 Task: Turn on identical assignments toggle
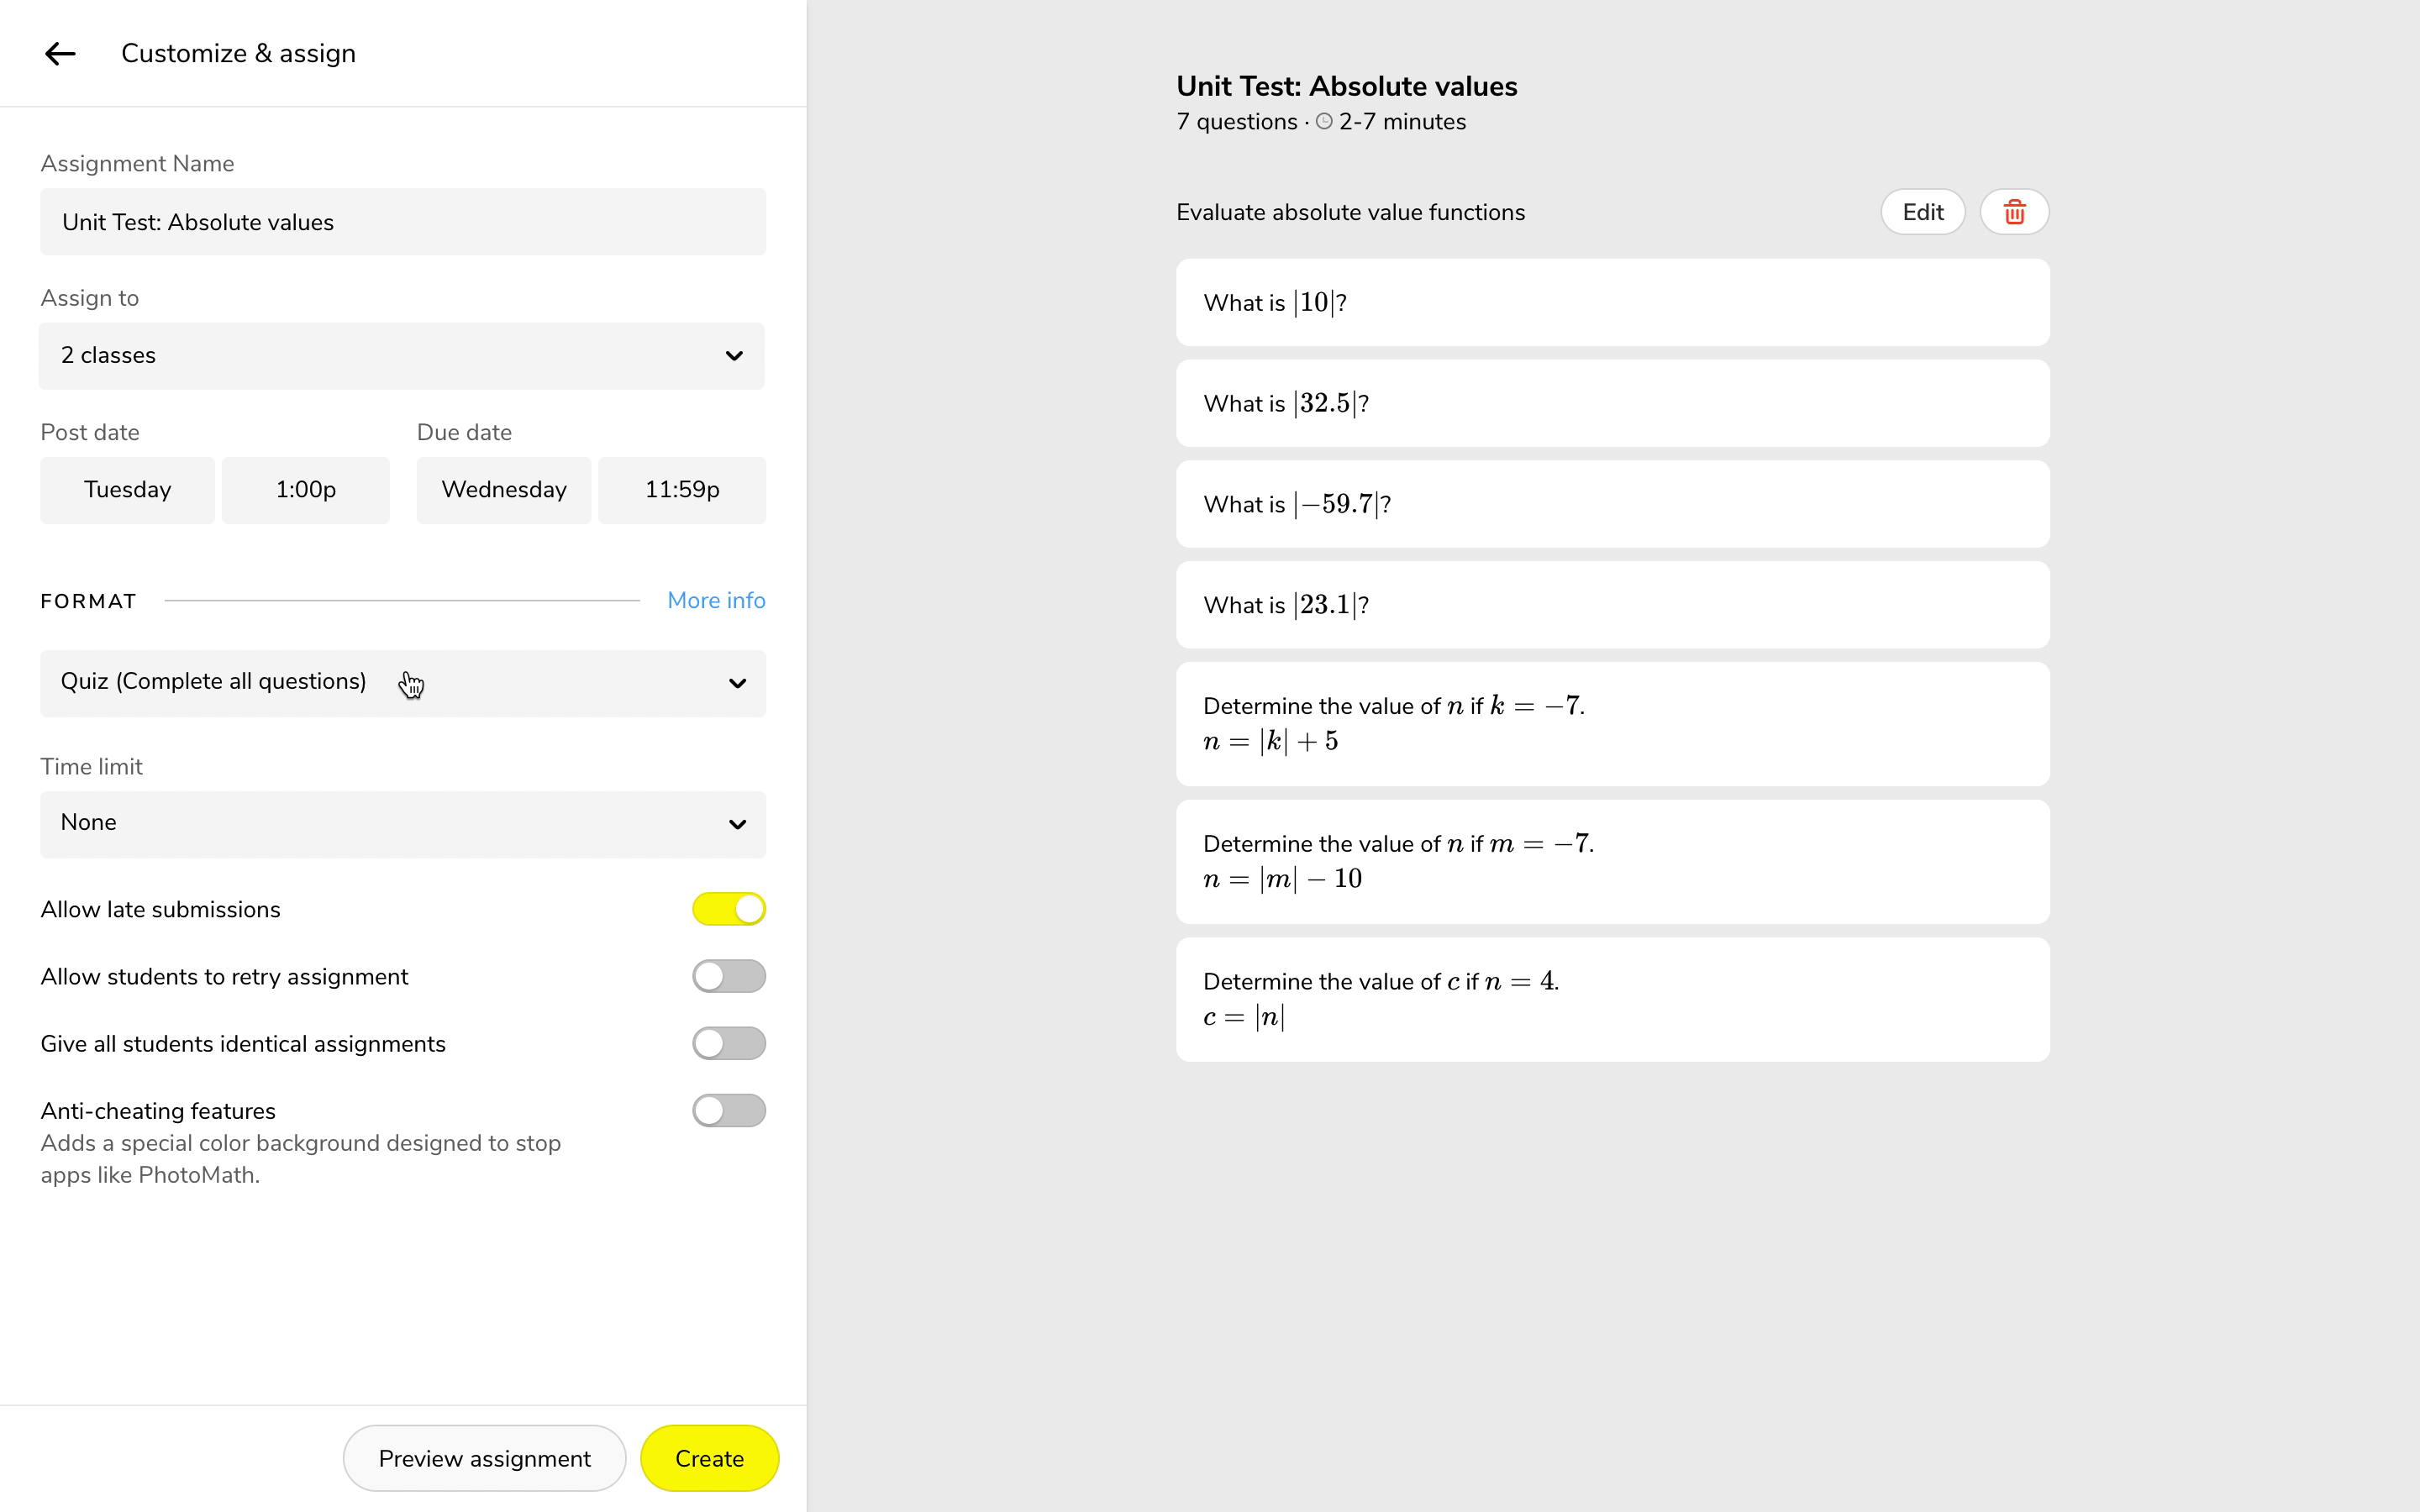[729, 1043]
